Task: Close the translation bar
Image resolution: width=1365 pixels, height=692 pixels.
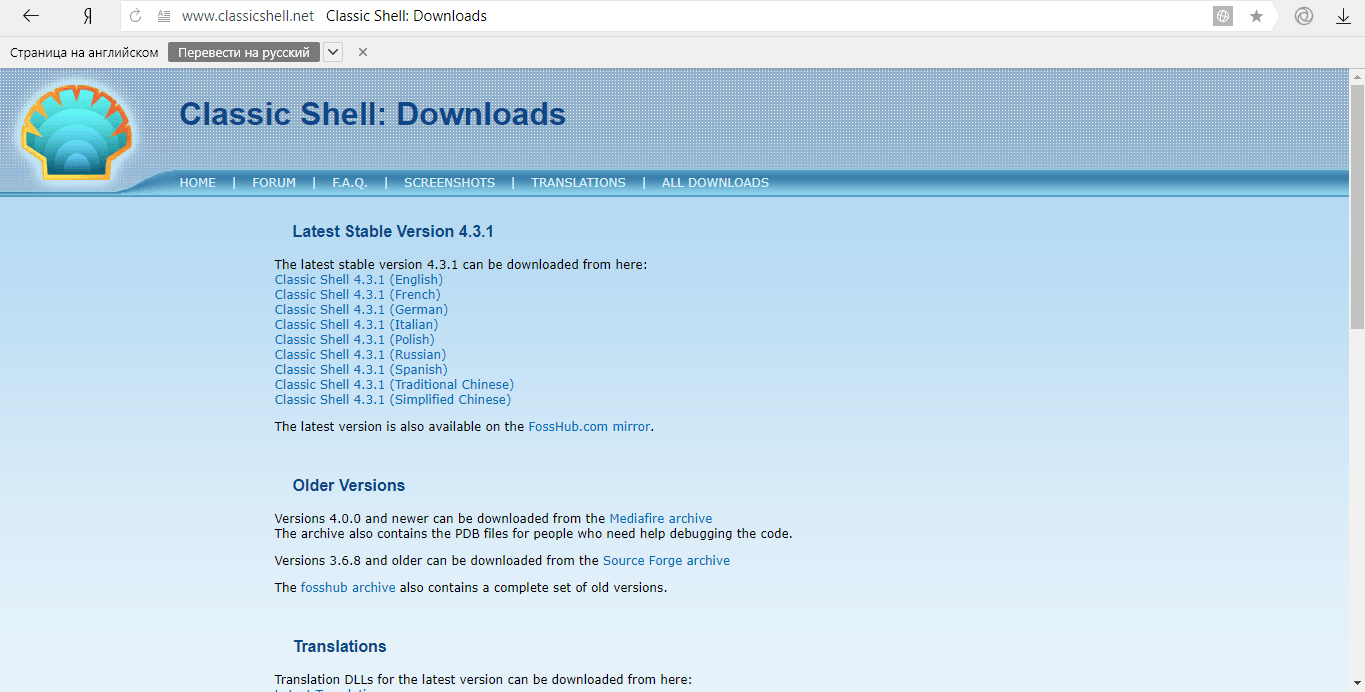Action: click(x=363, y=52)
